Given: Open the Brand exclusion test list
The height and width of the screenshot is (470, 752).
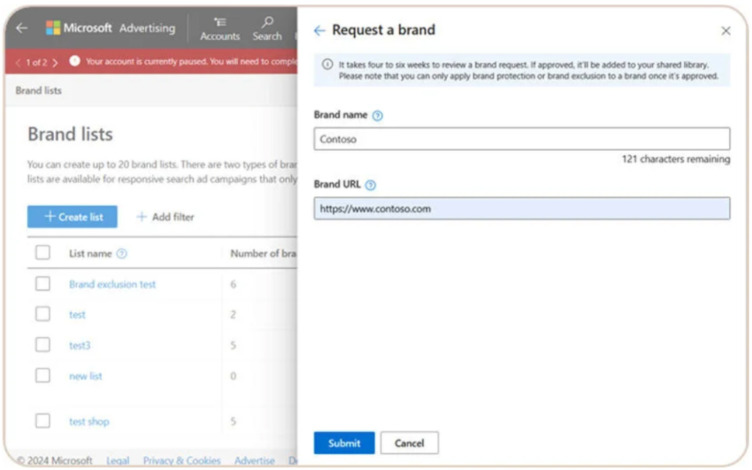Looking at the screenshot, I should pos(112,284).
